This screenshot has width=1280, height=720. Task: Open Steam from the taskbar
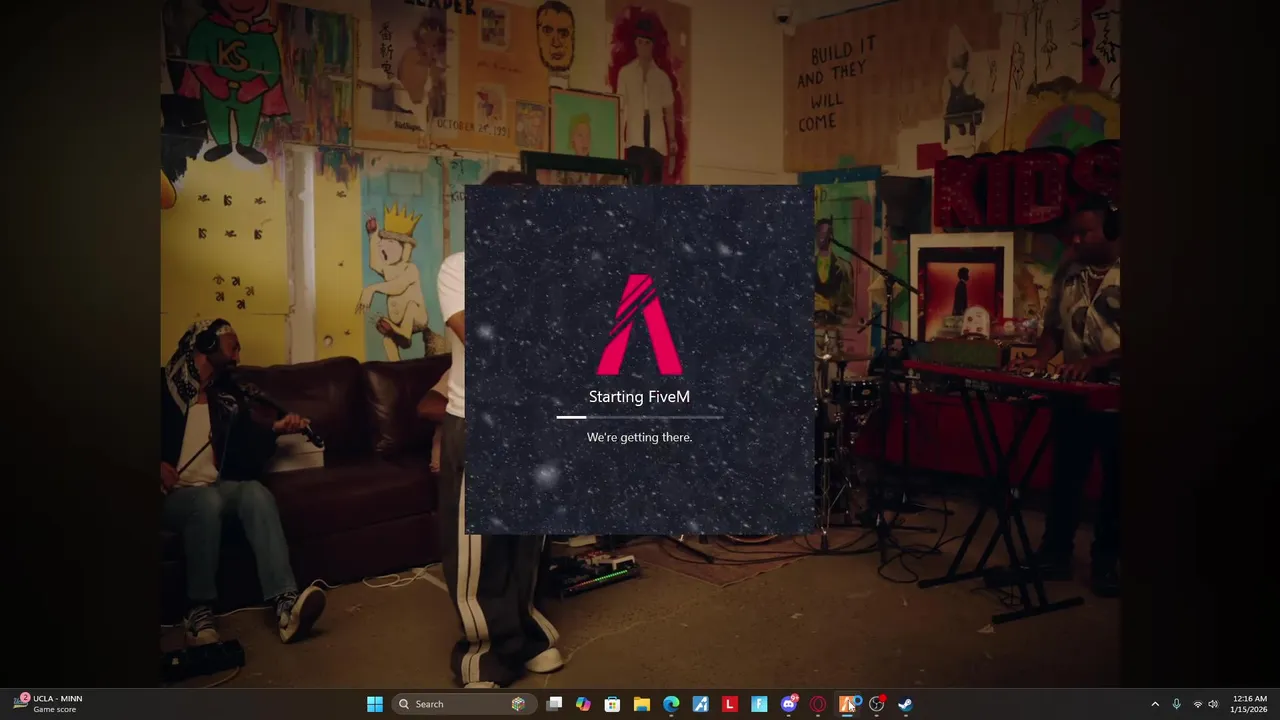(906, 704)
